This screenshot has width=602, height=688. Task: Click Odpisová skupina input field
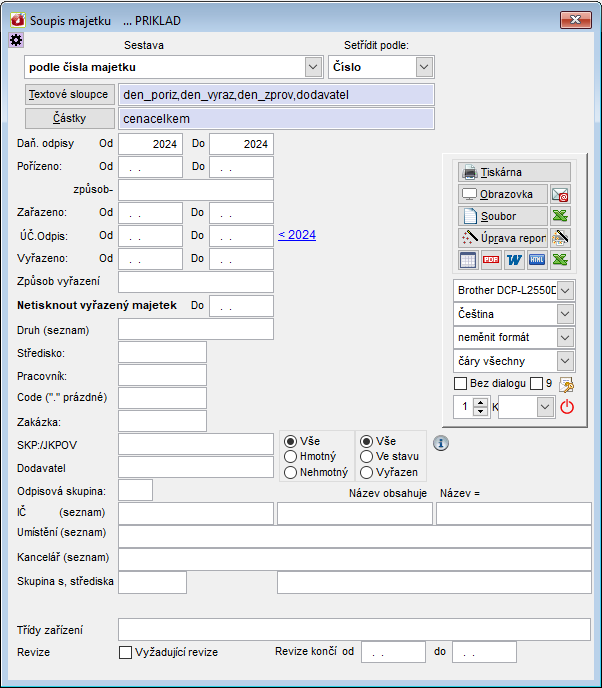[x=136, y=490]
